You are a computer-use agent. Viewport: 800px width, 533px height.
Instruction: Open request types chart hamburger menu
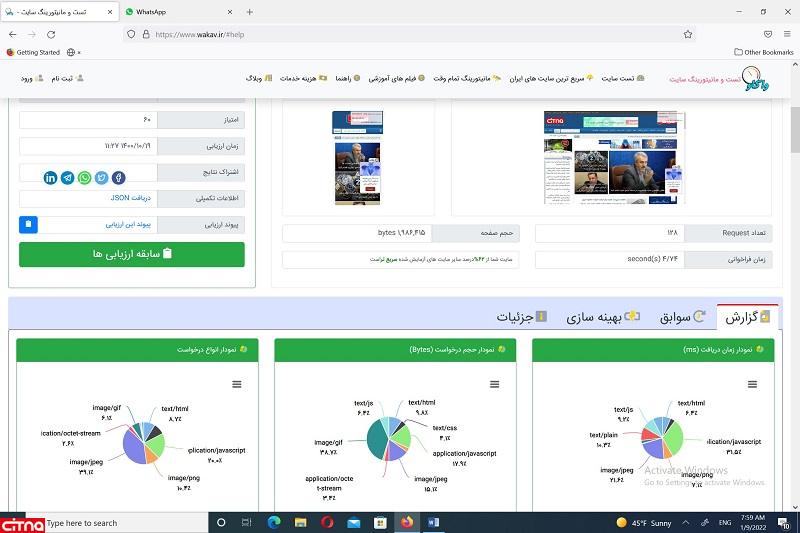(x=237, y=384)
